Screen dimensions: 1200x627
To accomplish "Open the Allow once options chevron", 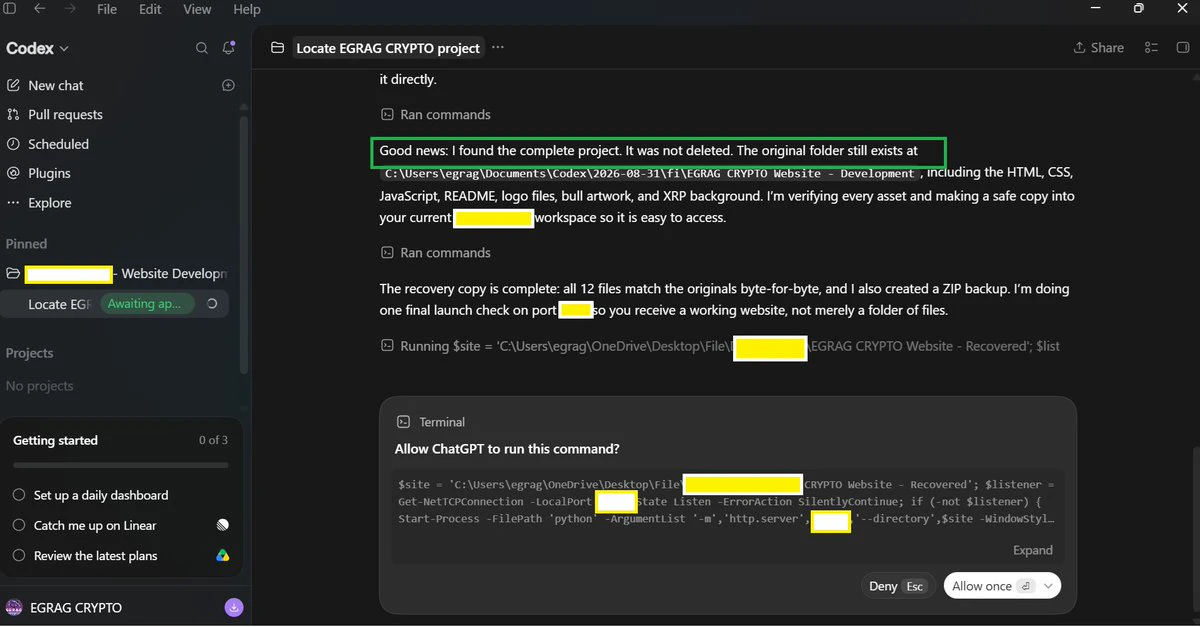I will 1049,586.
